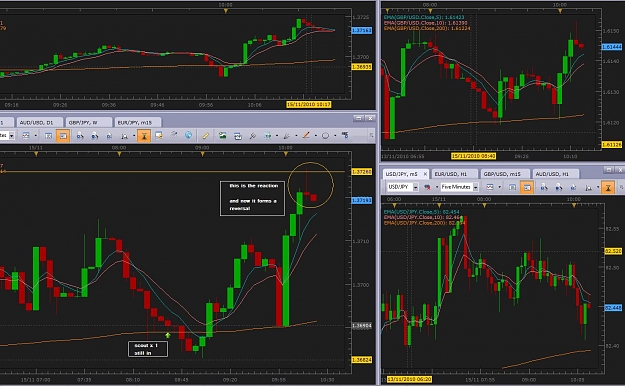Click the 10:00 marker on left lower chart
Image resolution: width=625 pixels, height=386 pixels.
285,154
